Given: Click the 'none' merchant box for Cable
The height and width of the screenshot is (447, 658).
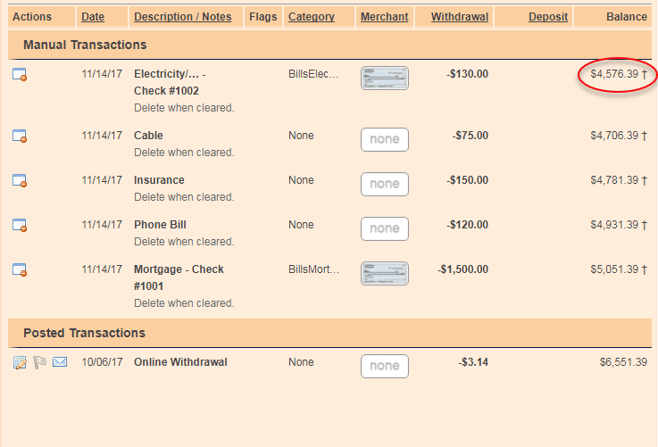Looking at the screenshot, I should (x=384, y=139).
